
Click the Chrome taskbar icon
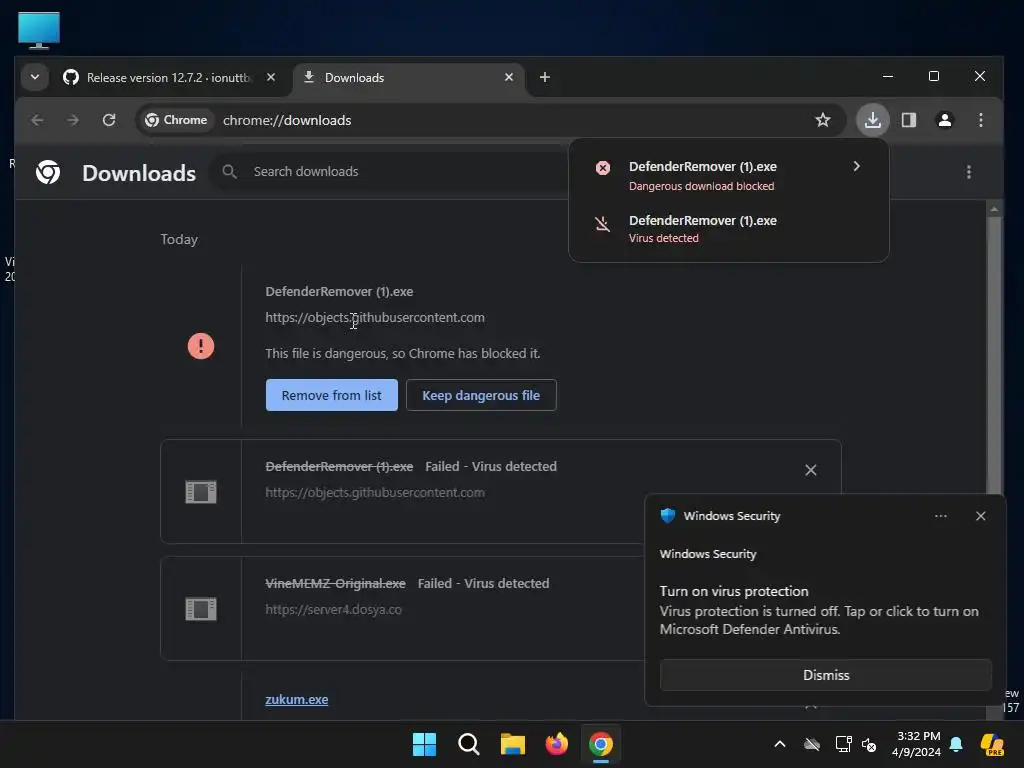[601, 744]
